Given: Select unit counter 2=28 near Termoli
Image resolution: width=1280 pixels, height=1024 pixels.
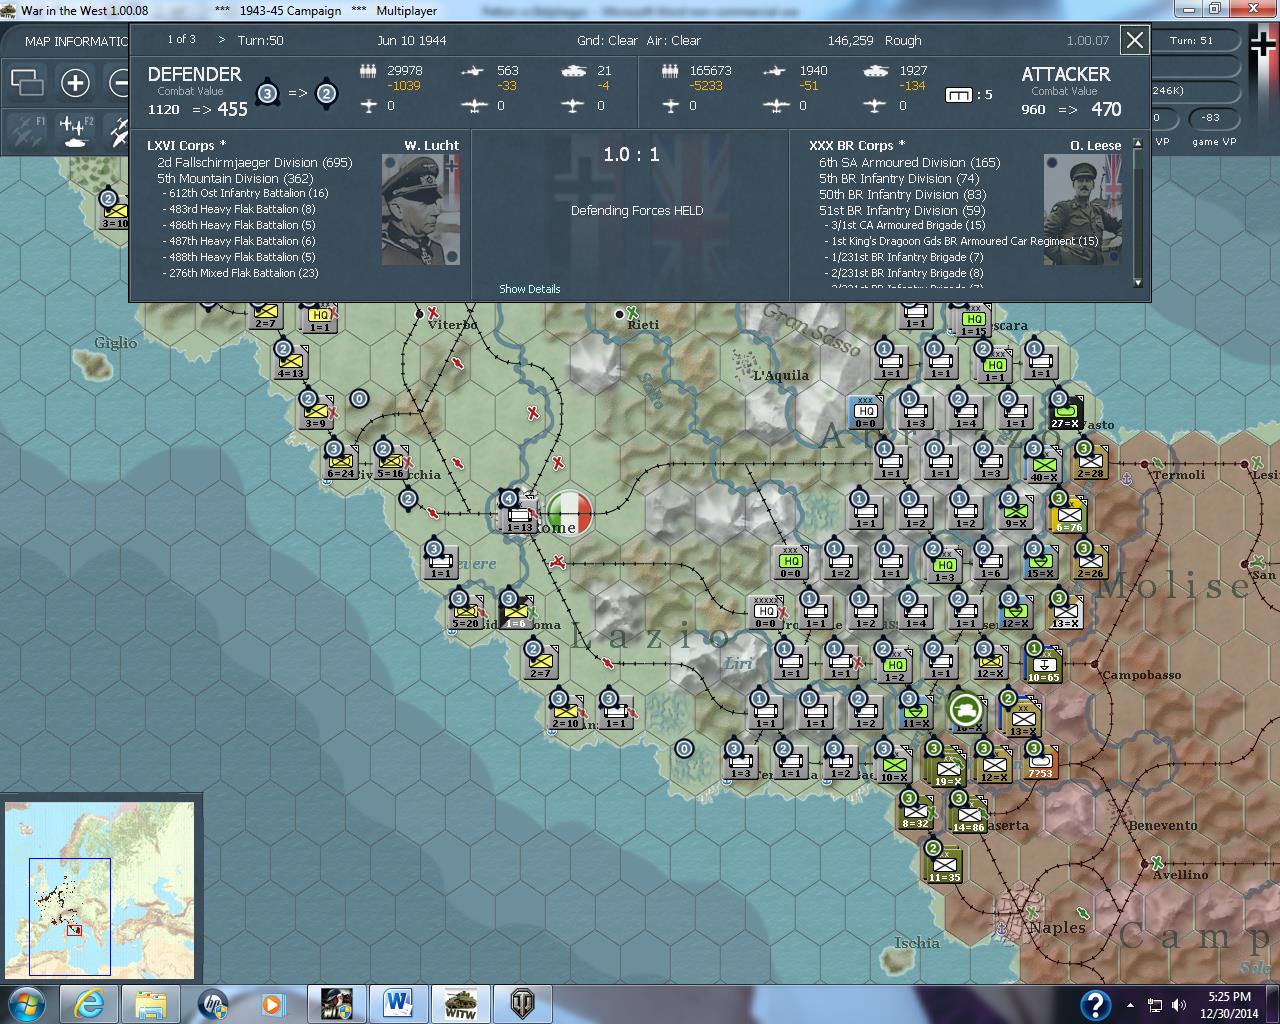Looking at the screenshot, I should (1091, 461).
